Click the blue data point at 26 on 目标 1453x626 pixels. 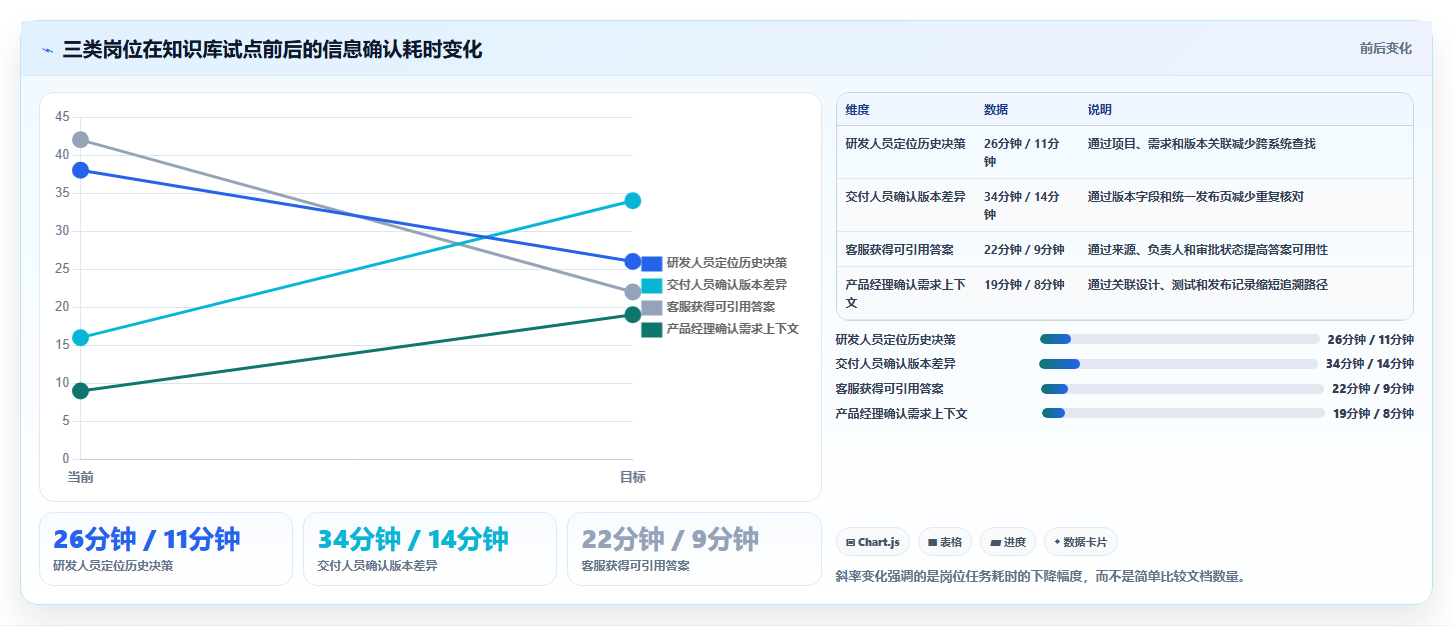click(x=632, y=262)
